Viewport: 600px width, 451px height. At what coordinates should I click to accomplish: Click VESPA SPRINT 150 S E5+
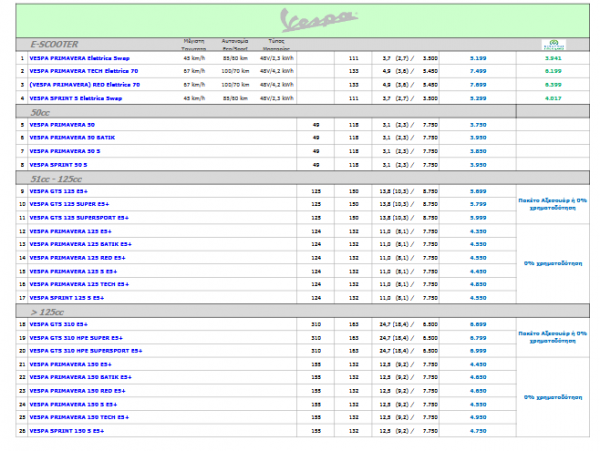pyautogui.click(x=67, y=431)
